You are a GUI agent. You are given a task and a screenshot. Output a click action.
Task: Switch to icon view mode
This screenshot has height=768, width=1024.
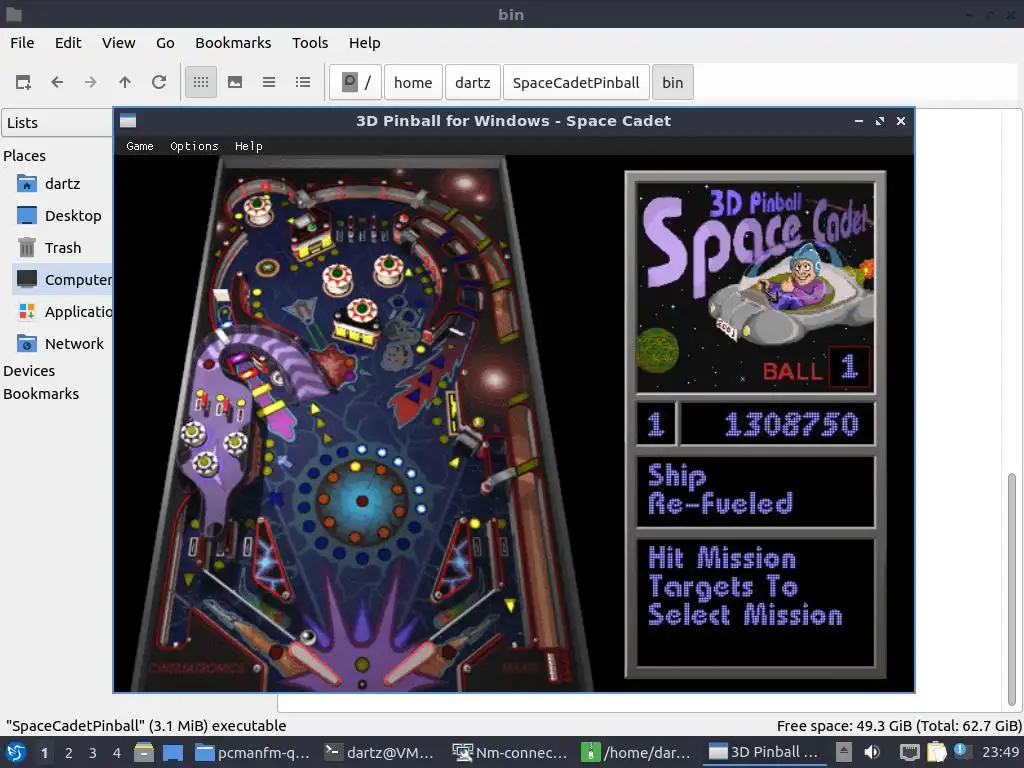(x=201, y=82)
